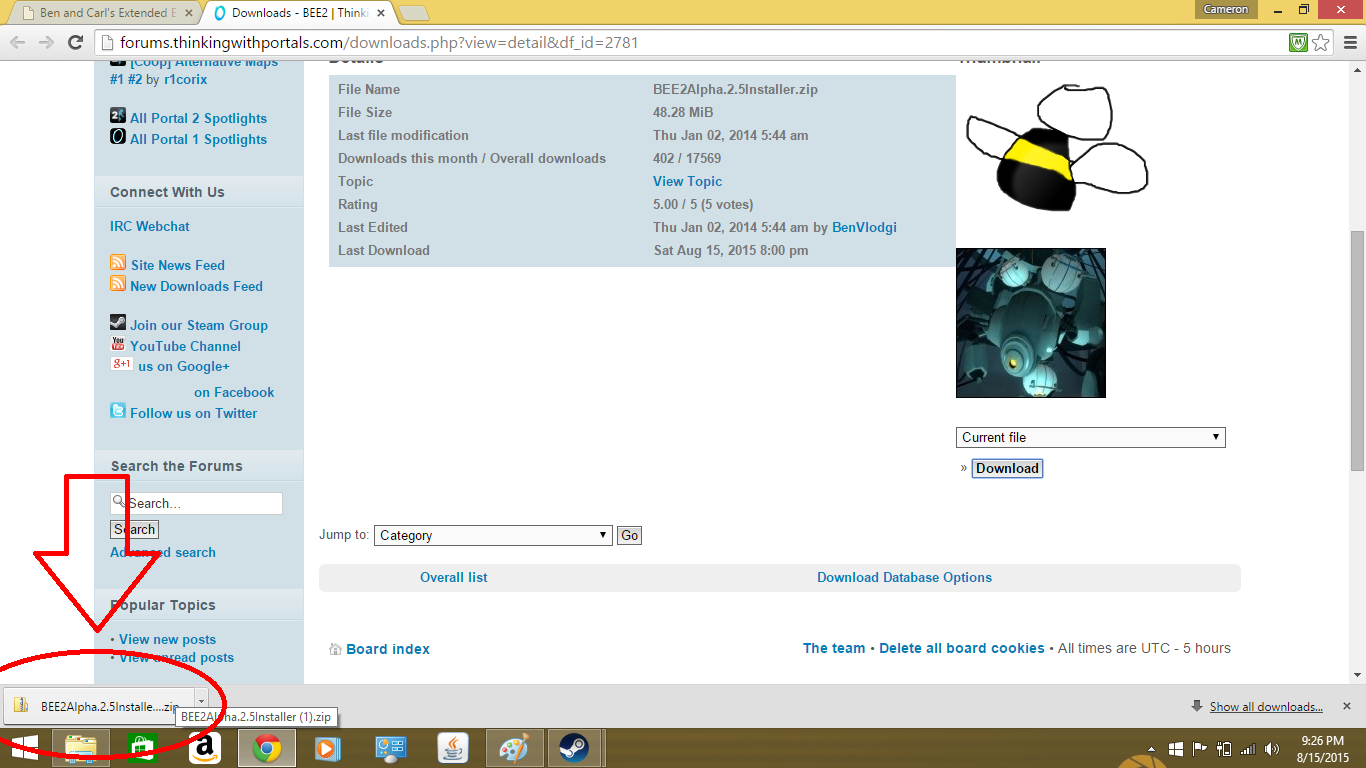Click View new posts

point(167,639)
